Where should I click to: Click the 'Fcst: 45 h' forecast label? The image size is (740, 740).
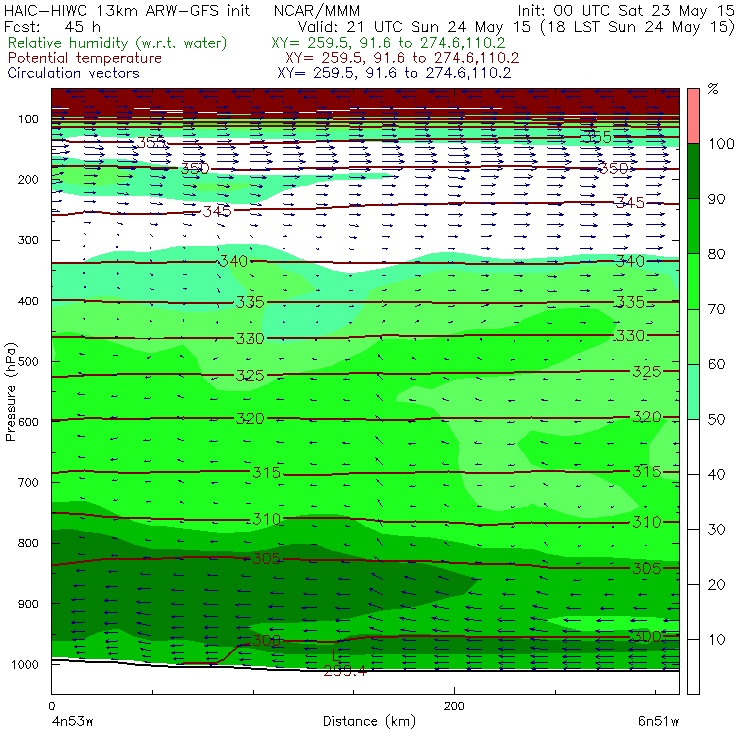click(52, 27)
